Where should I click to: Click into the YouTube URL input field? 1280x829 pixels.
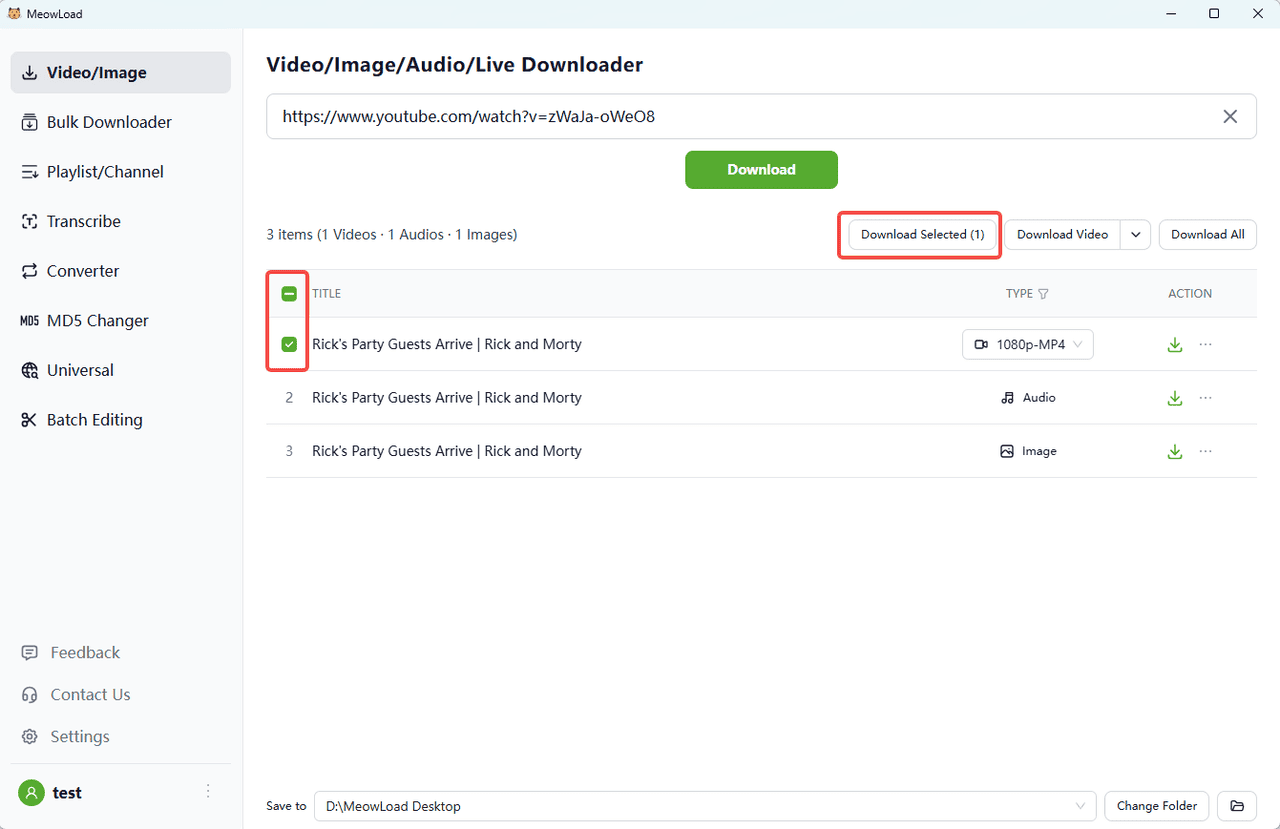(x=740, y=117)
